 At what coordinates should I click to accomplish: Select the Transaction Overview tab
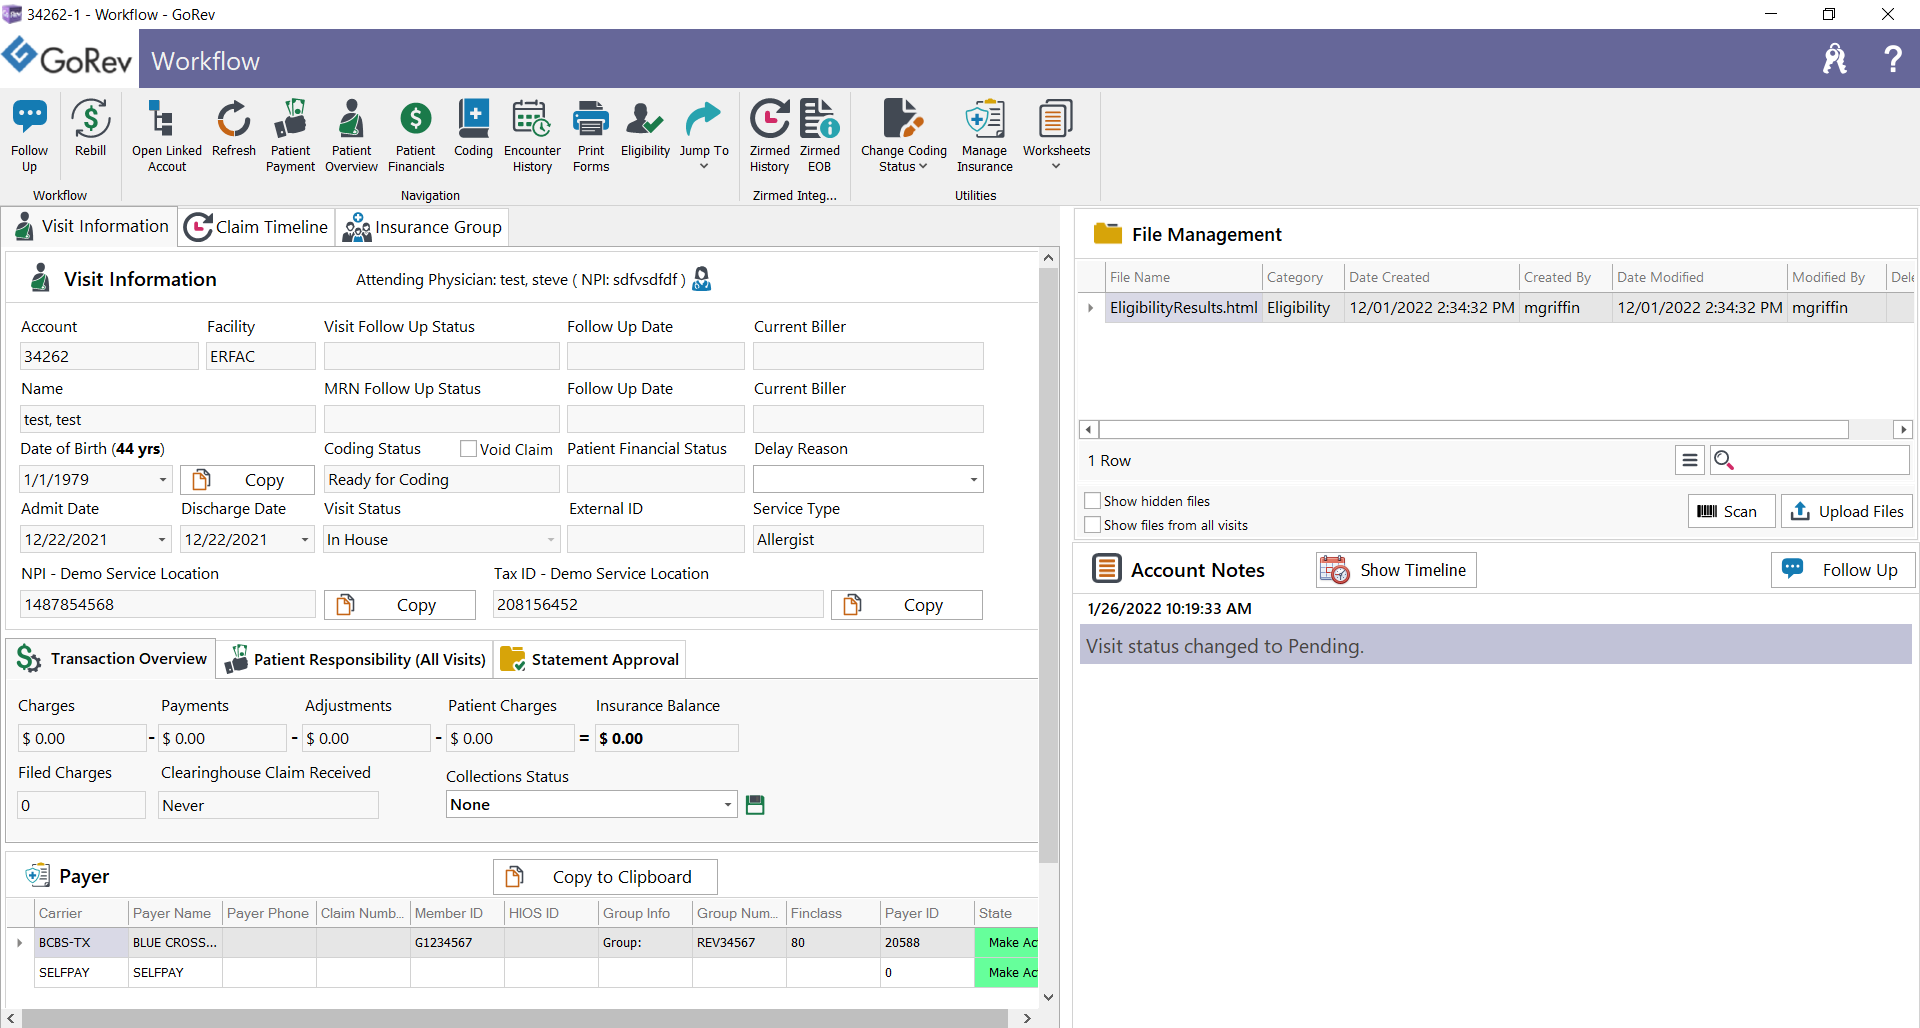(111, 659)
